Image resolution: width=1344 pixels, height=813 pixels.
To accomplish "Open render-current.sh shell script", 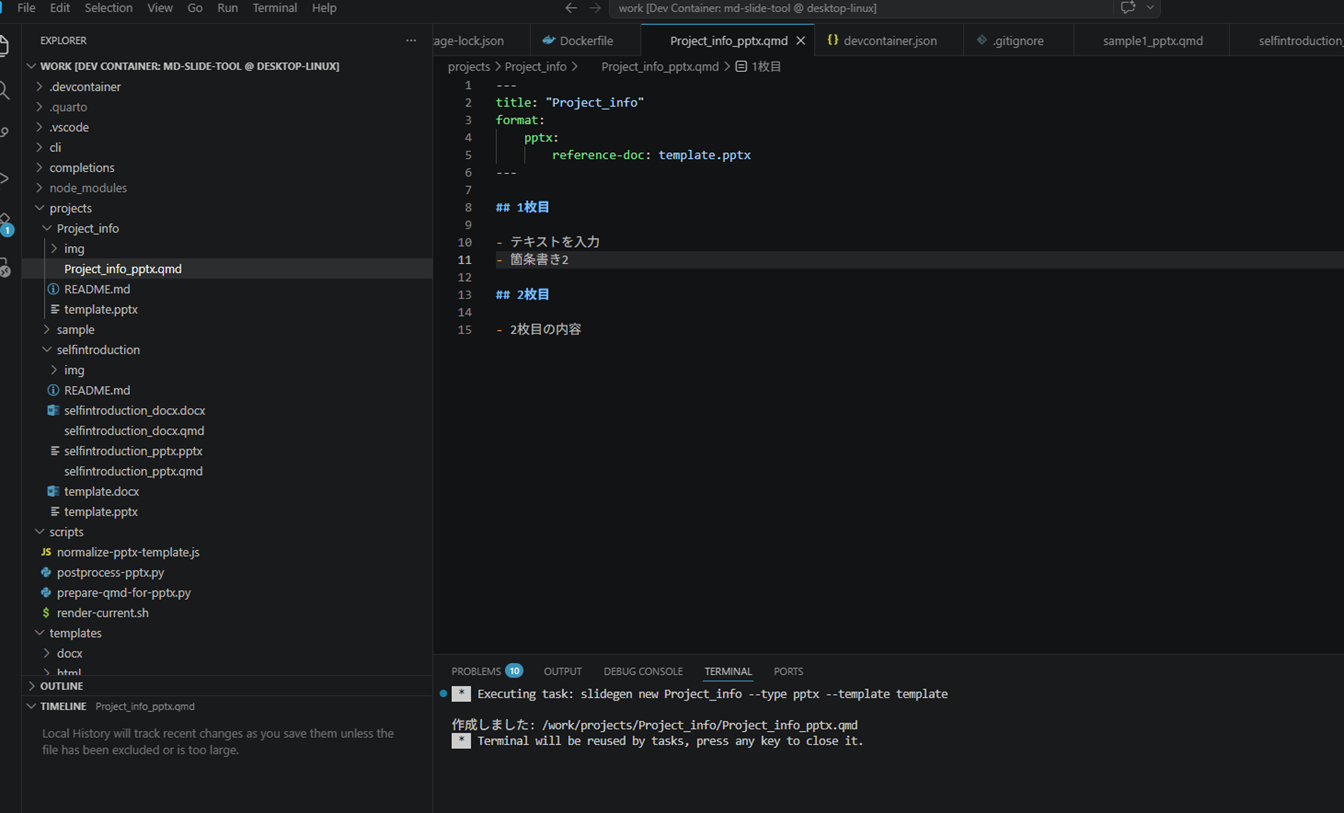I will pos(102,613).
